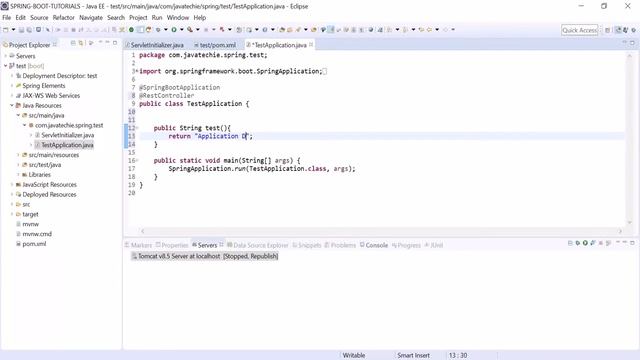Open the File menu
Screen dimensions: 640x360
coord(7,18)
